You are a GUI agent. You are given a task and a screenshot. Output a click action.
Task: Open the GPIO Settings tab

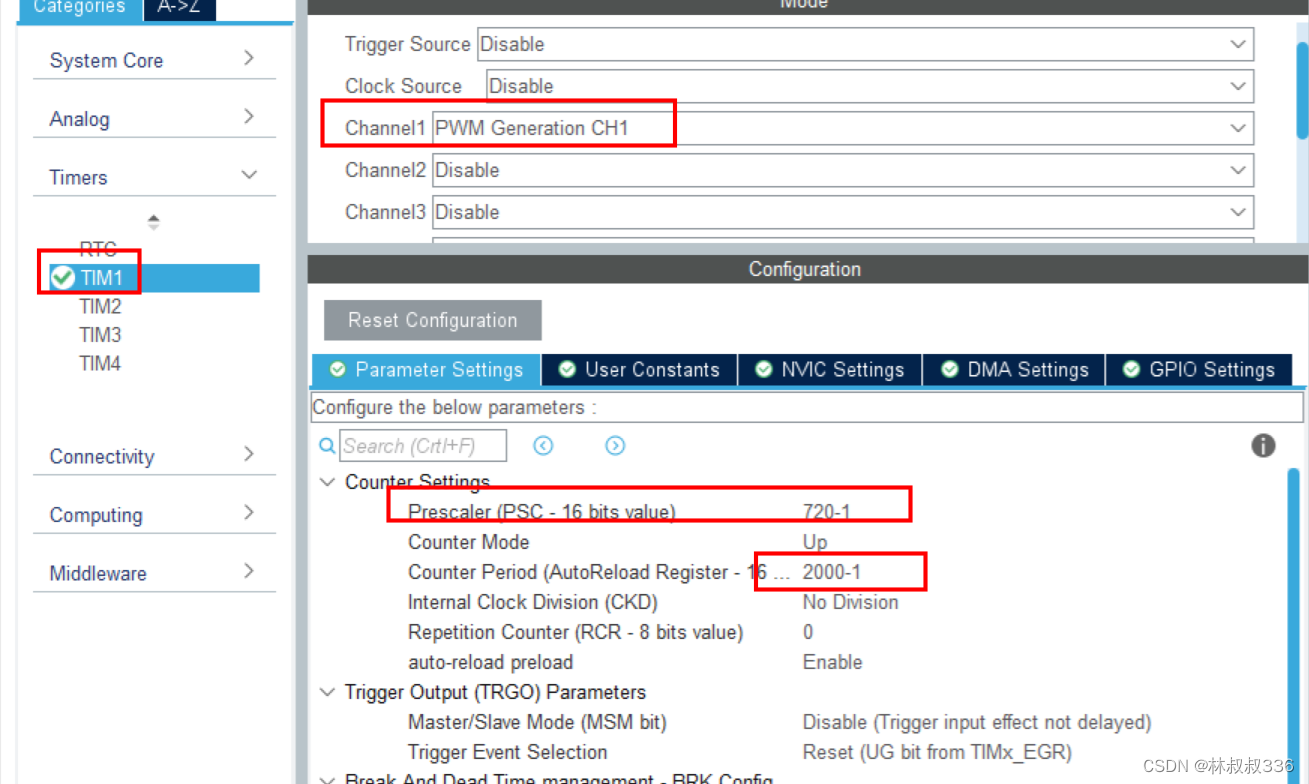click(x=1199, y=370)
